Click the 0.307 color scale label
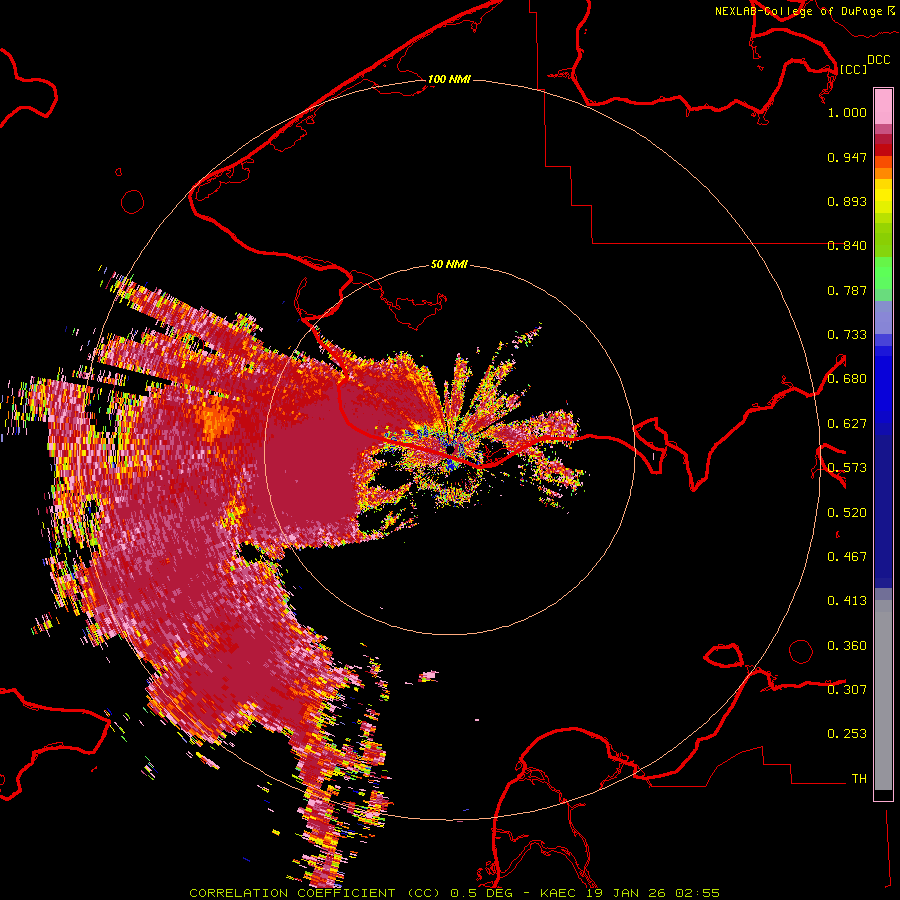This screenshot has height=900, width=900. 847,690
